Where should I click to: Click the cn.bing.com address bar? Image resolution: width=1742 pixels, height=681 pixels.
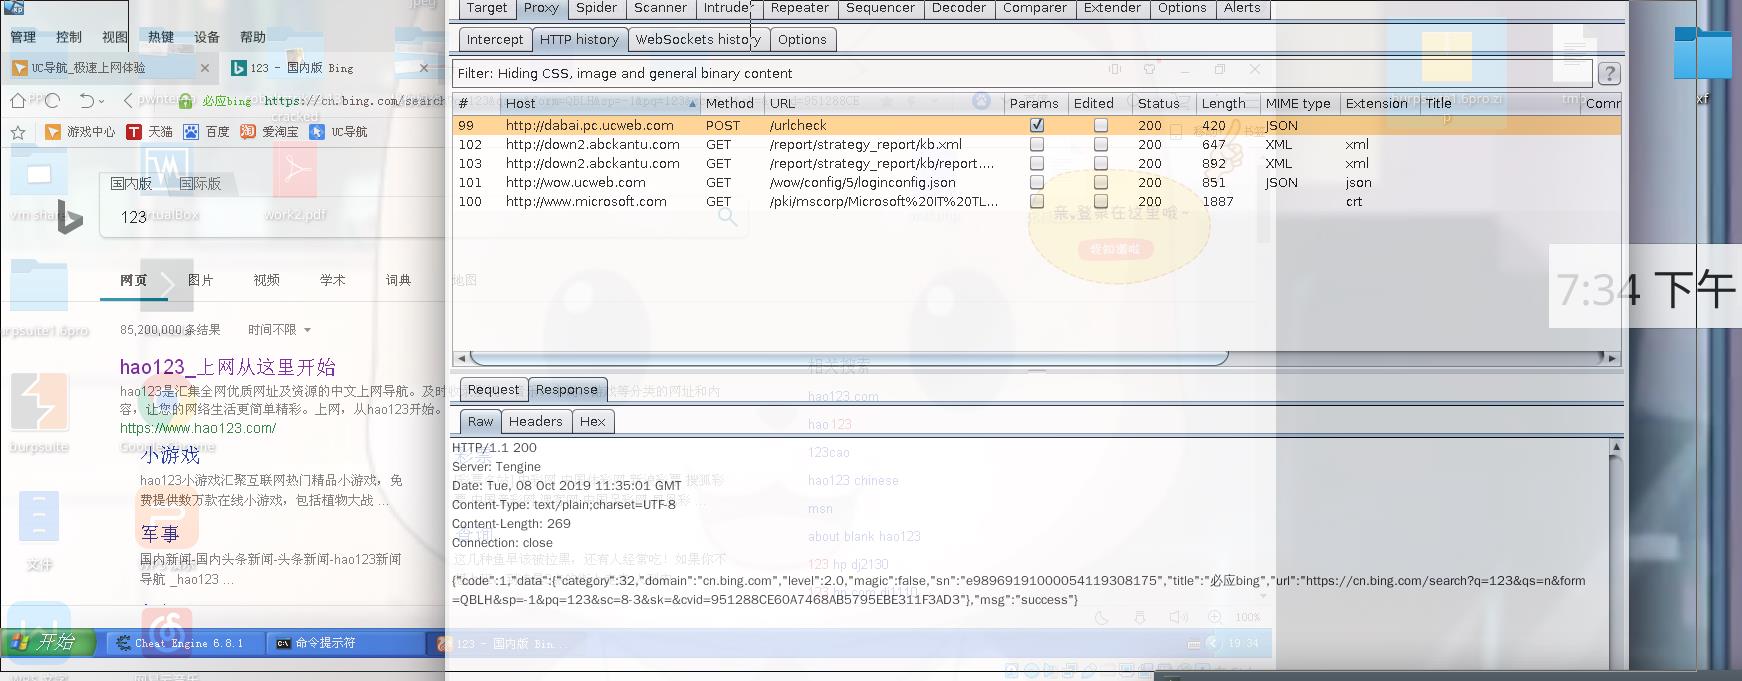tap(353, 101)
